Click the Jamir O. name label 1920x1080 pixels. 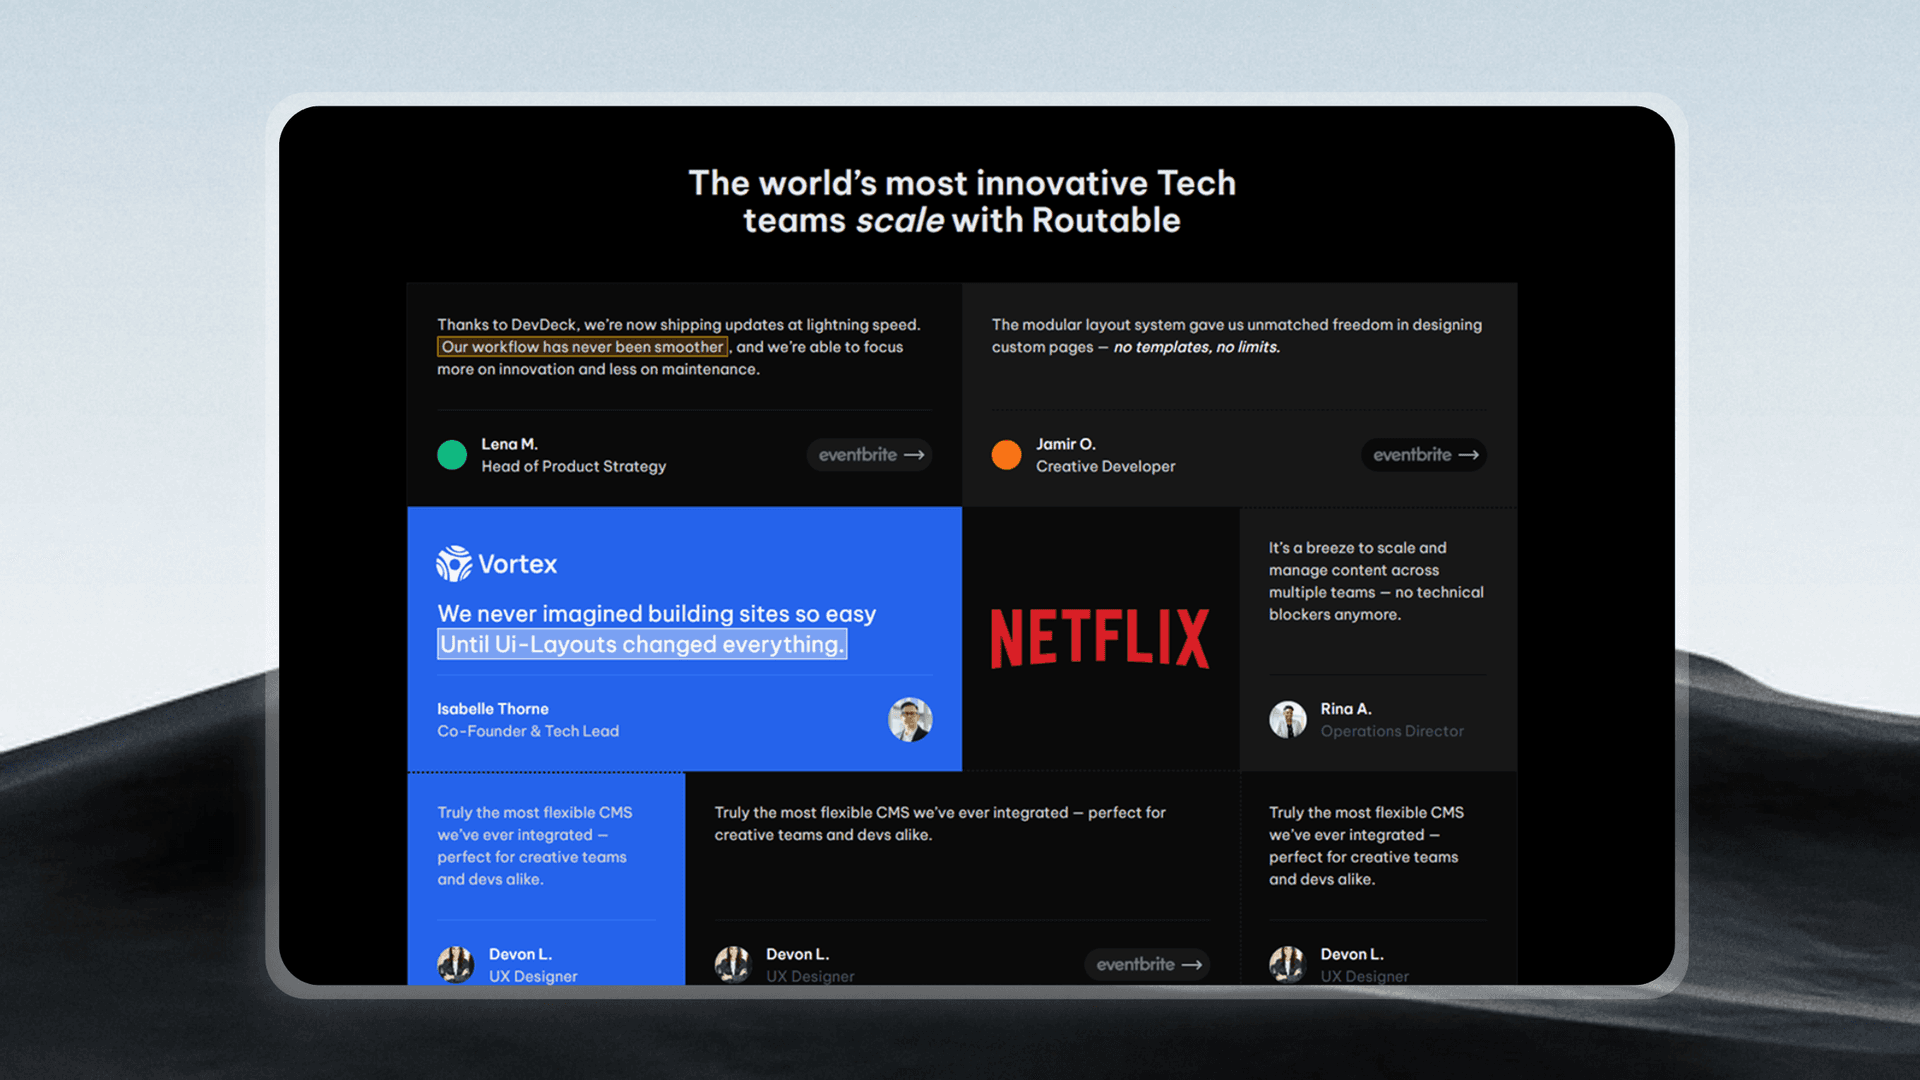(1065, 444)
